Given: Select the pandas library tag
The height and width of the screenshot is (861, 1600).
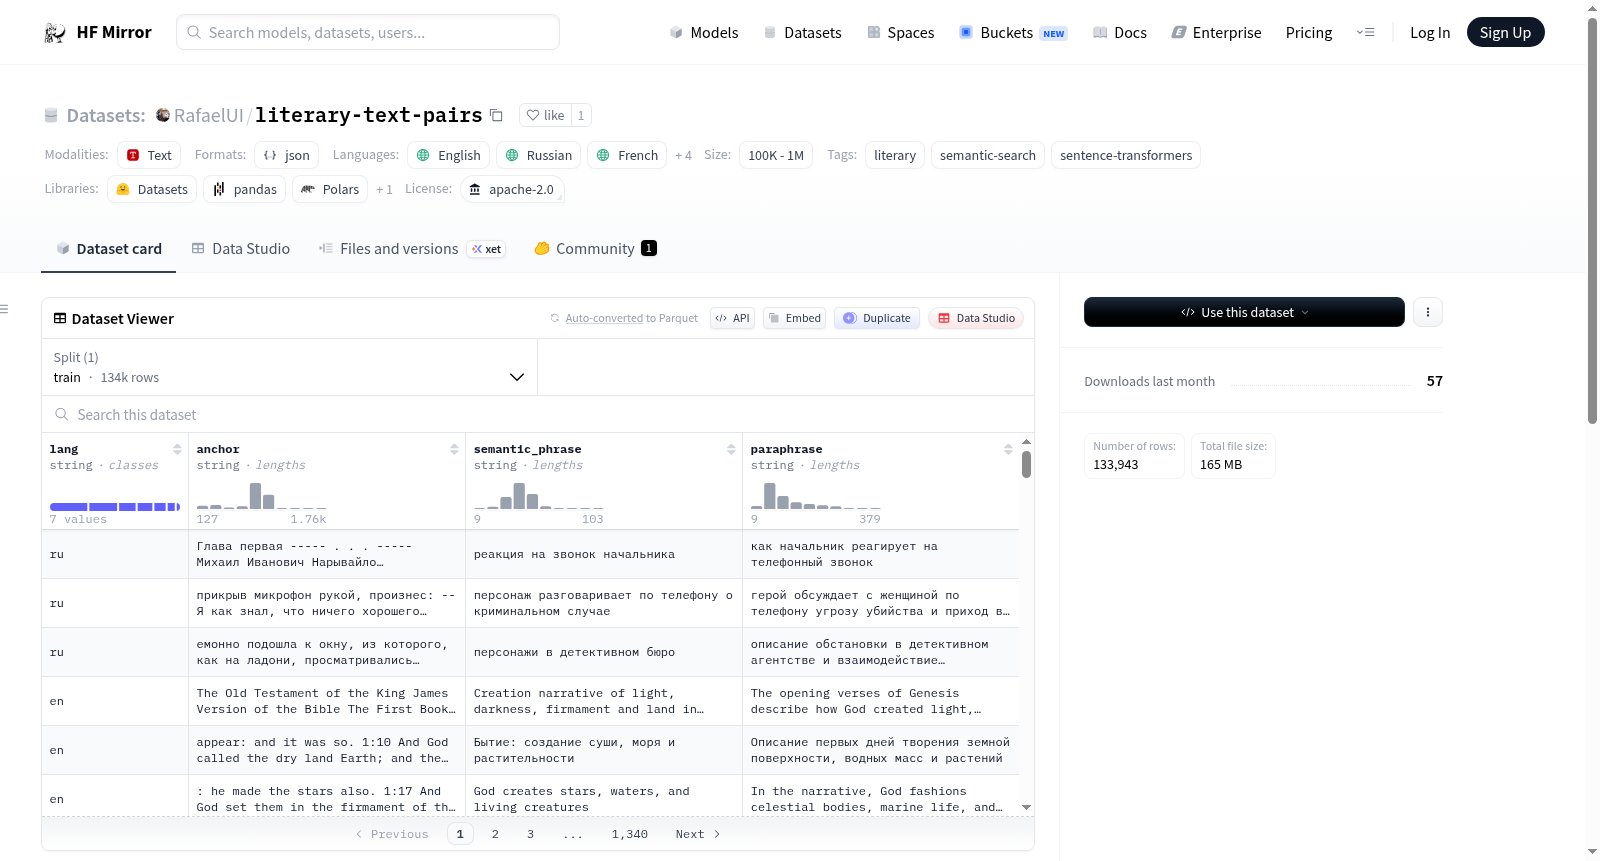Looking at the screenshot, I should (x=244, y=189).
